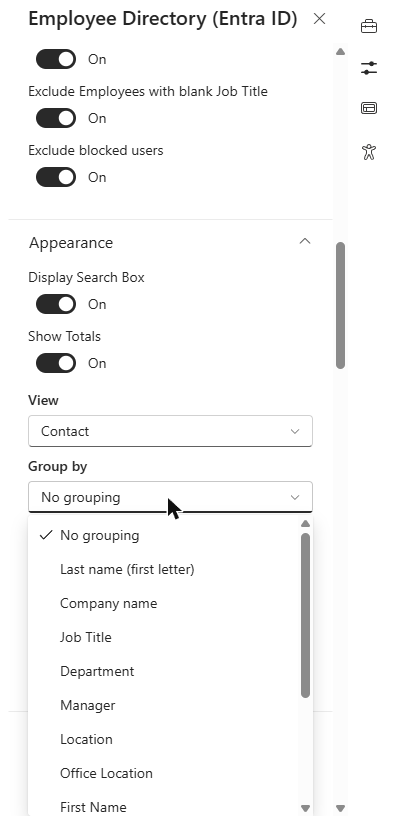Toggle Exclude blocked users switch

click(x=56, y=177)
